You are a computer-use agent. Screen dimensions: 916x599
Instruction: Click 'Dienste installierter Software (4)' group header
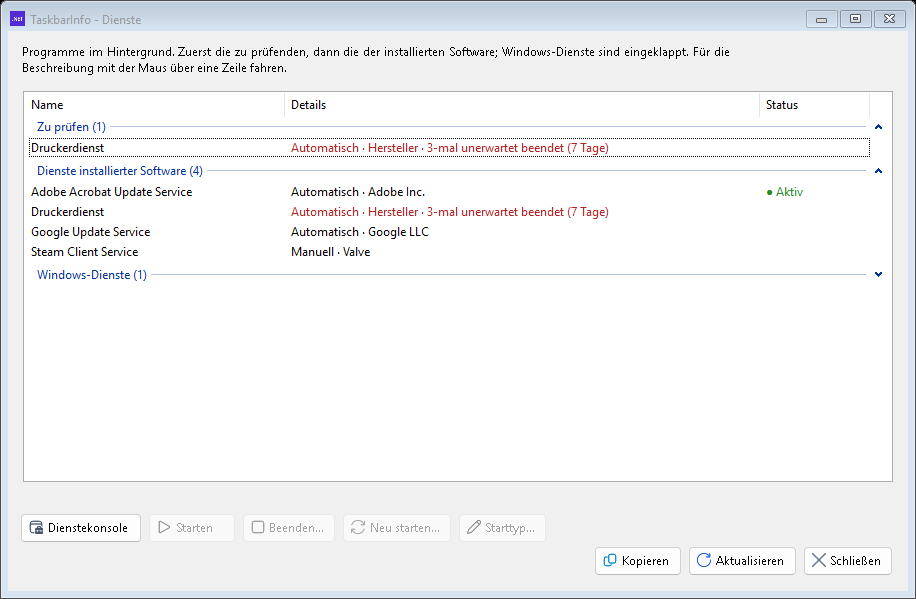pyautogui.click(x=120, y=171)
